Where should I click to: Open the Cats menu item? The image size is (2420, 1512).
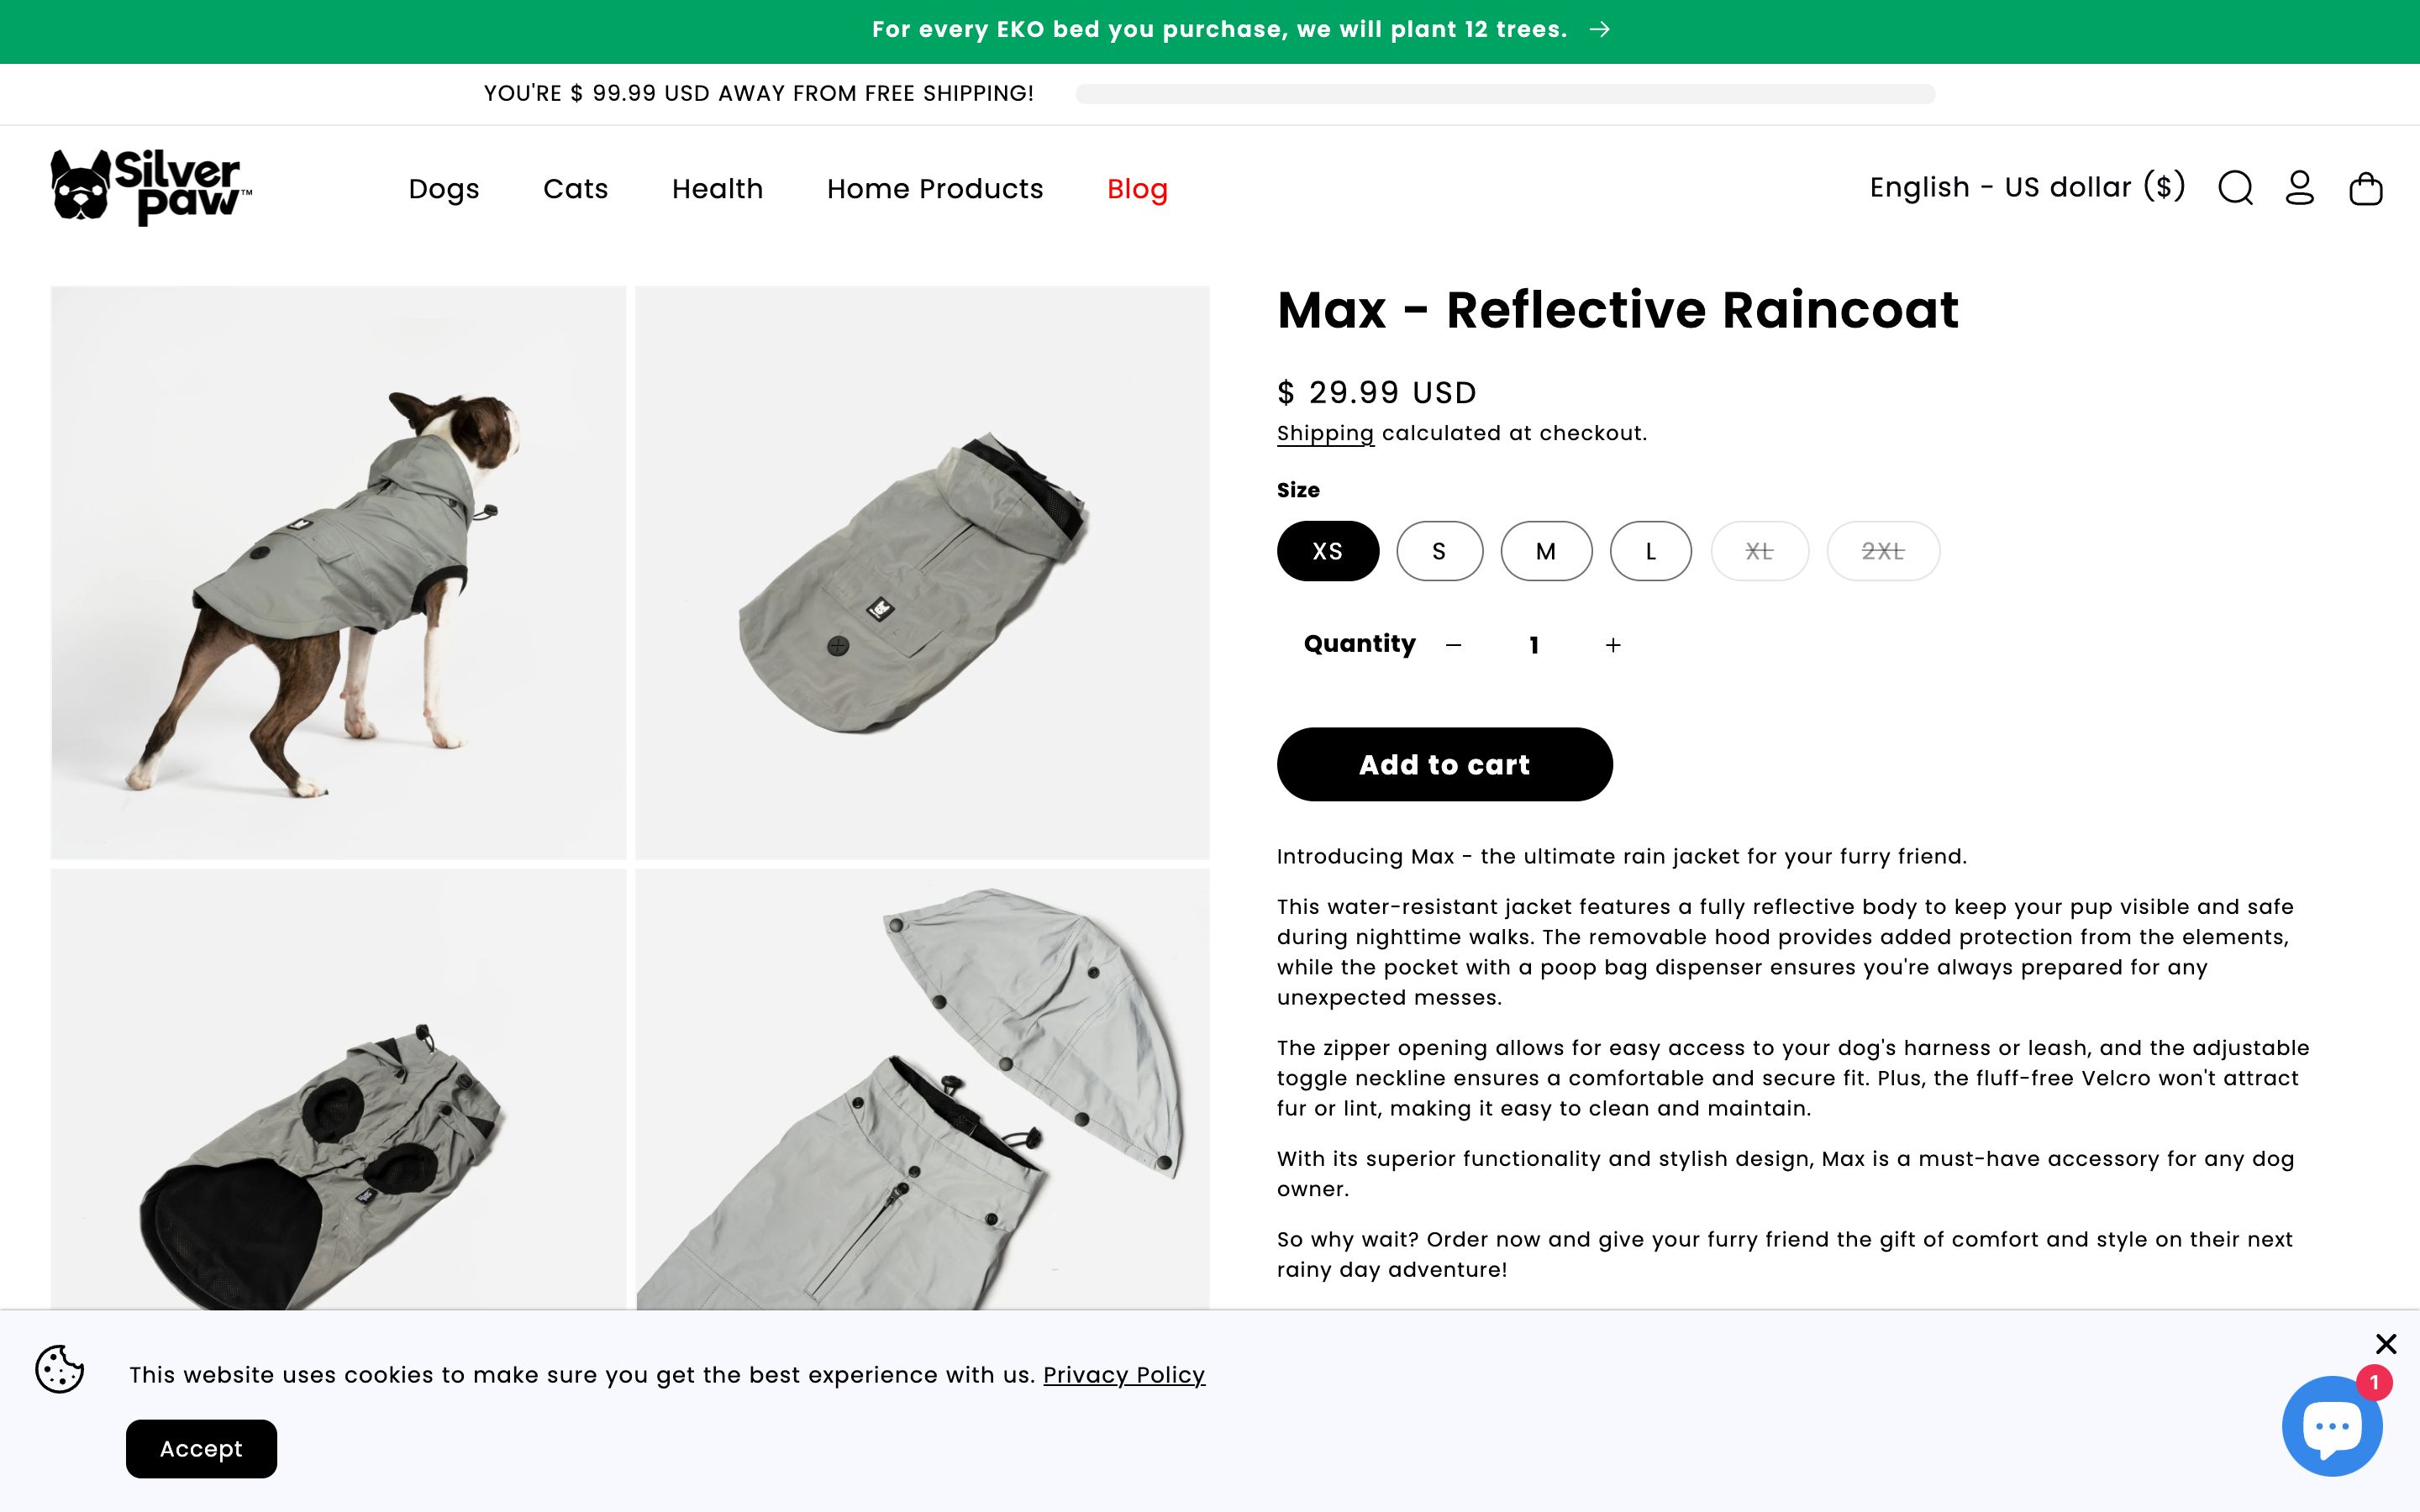575,188
